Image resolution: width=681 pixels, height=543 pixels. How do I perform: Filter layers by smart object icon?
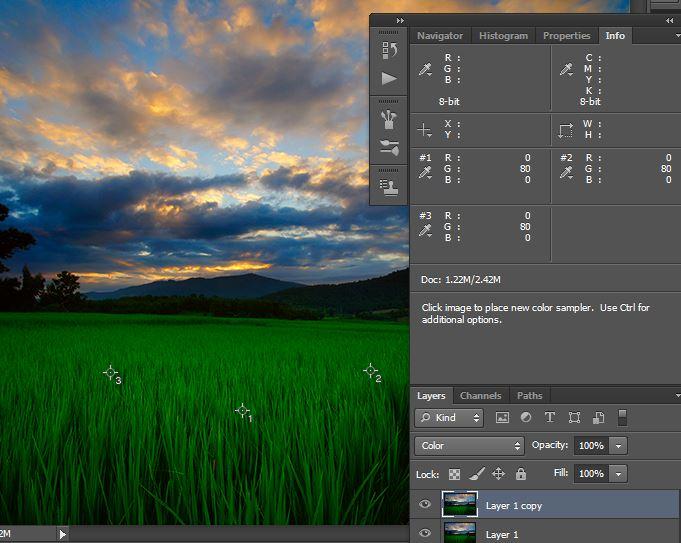[598, 418]
